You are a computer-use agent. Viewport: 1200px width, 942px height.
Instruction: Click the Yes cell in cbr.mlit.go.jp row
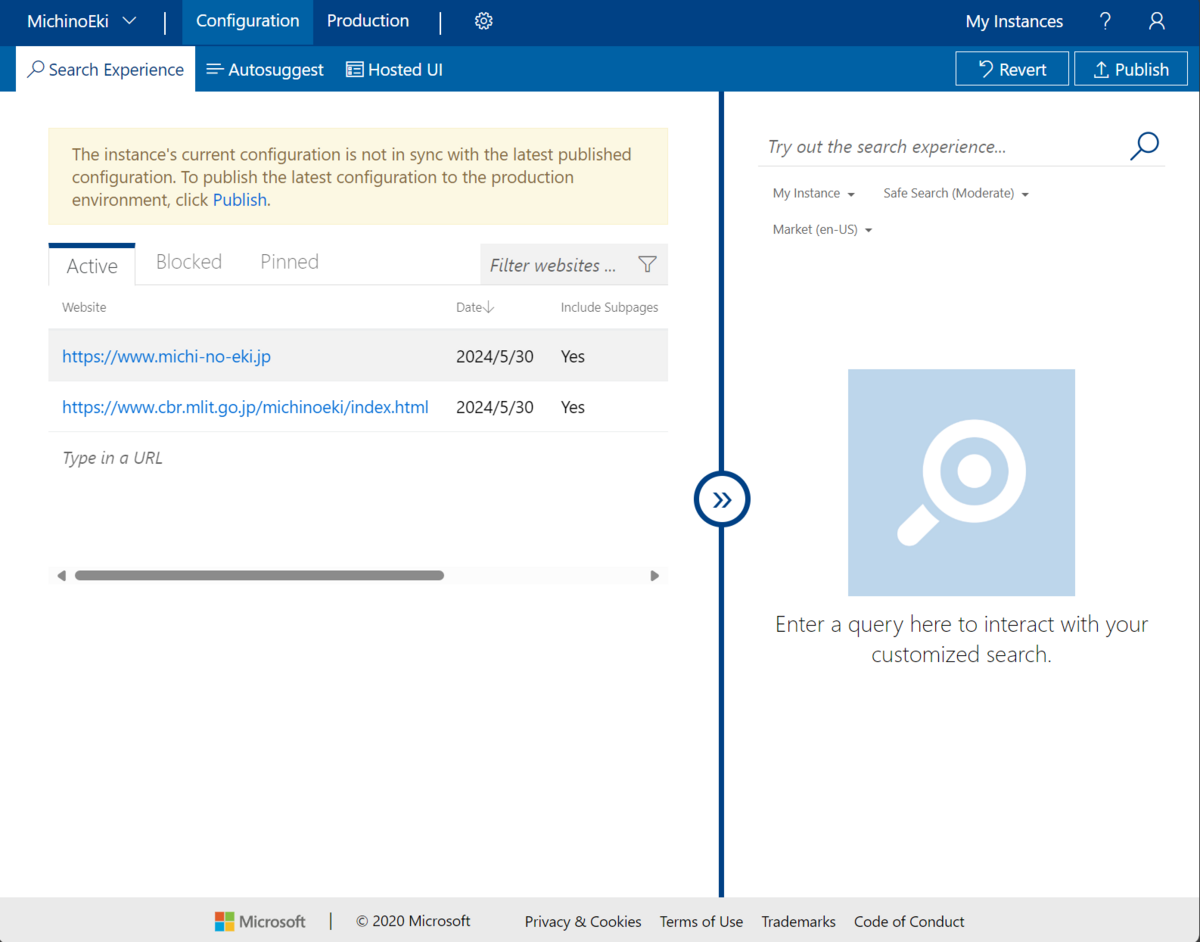click(x=573, y=407)
